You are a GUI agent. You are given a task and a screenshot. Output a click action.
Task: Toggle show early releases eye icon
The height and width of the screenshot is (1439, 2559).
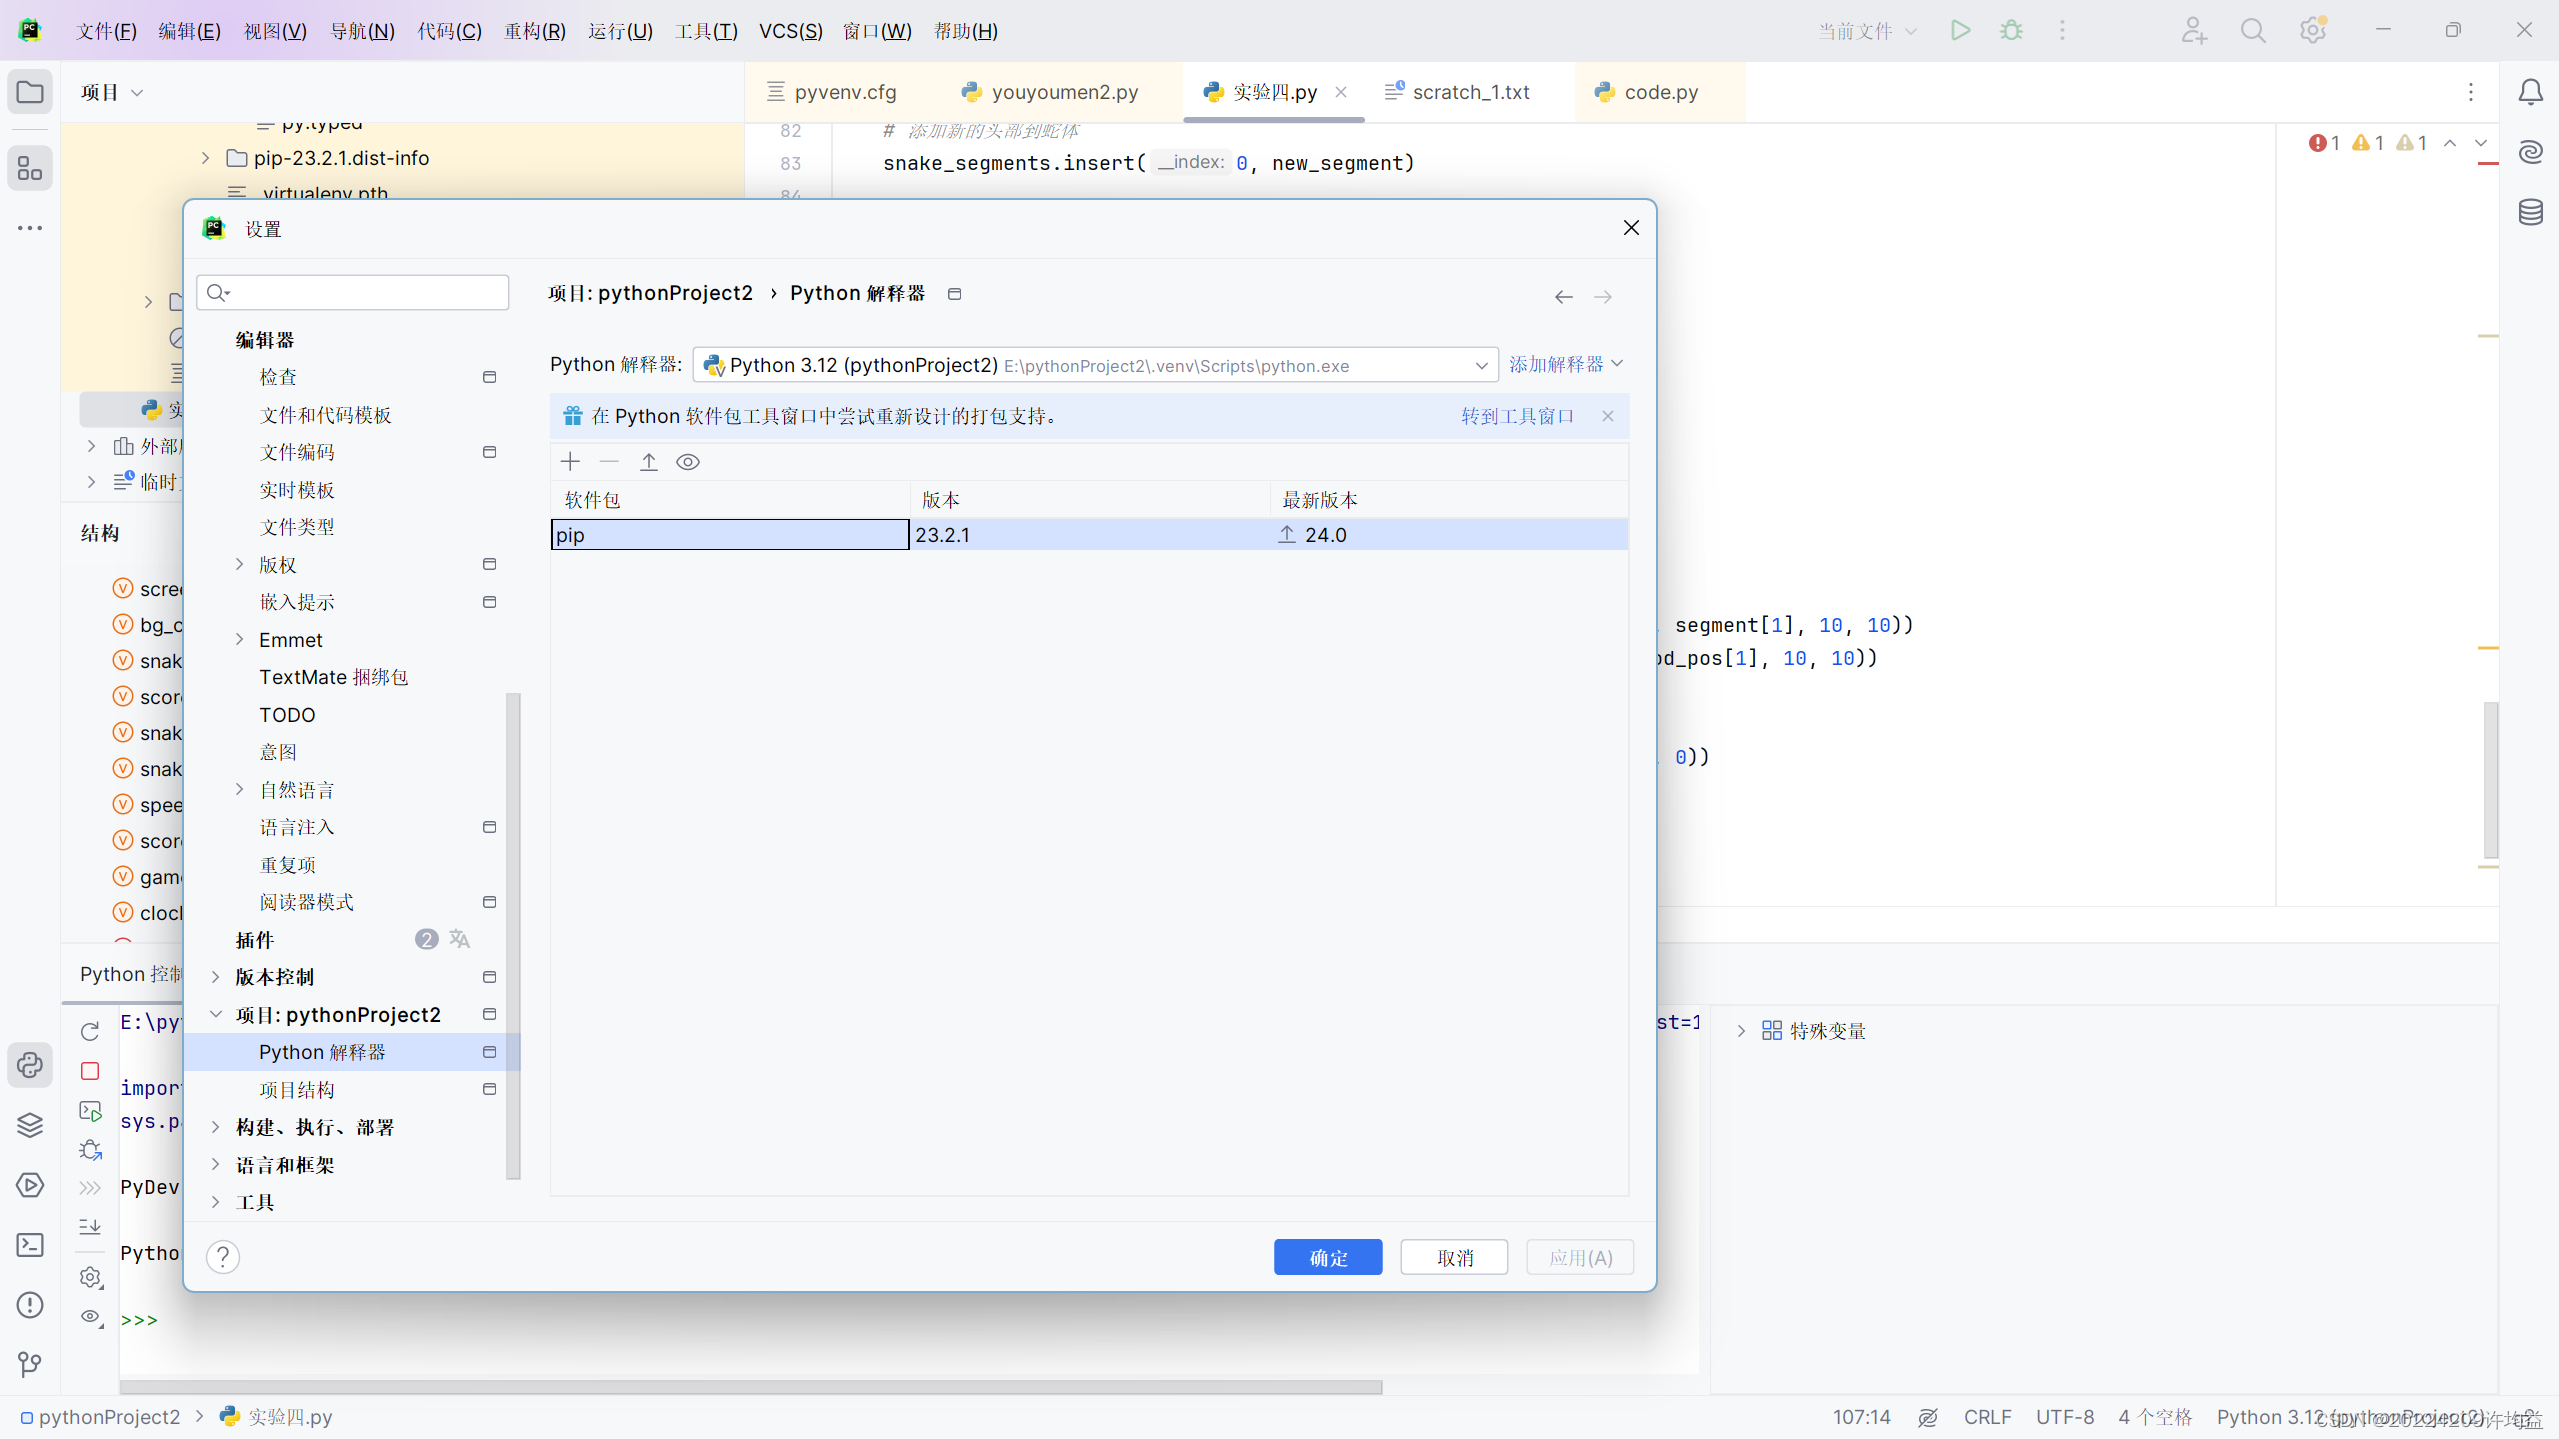point(688,461)
